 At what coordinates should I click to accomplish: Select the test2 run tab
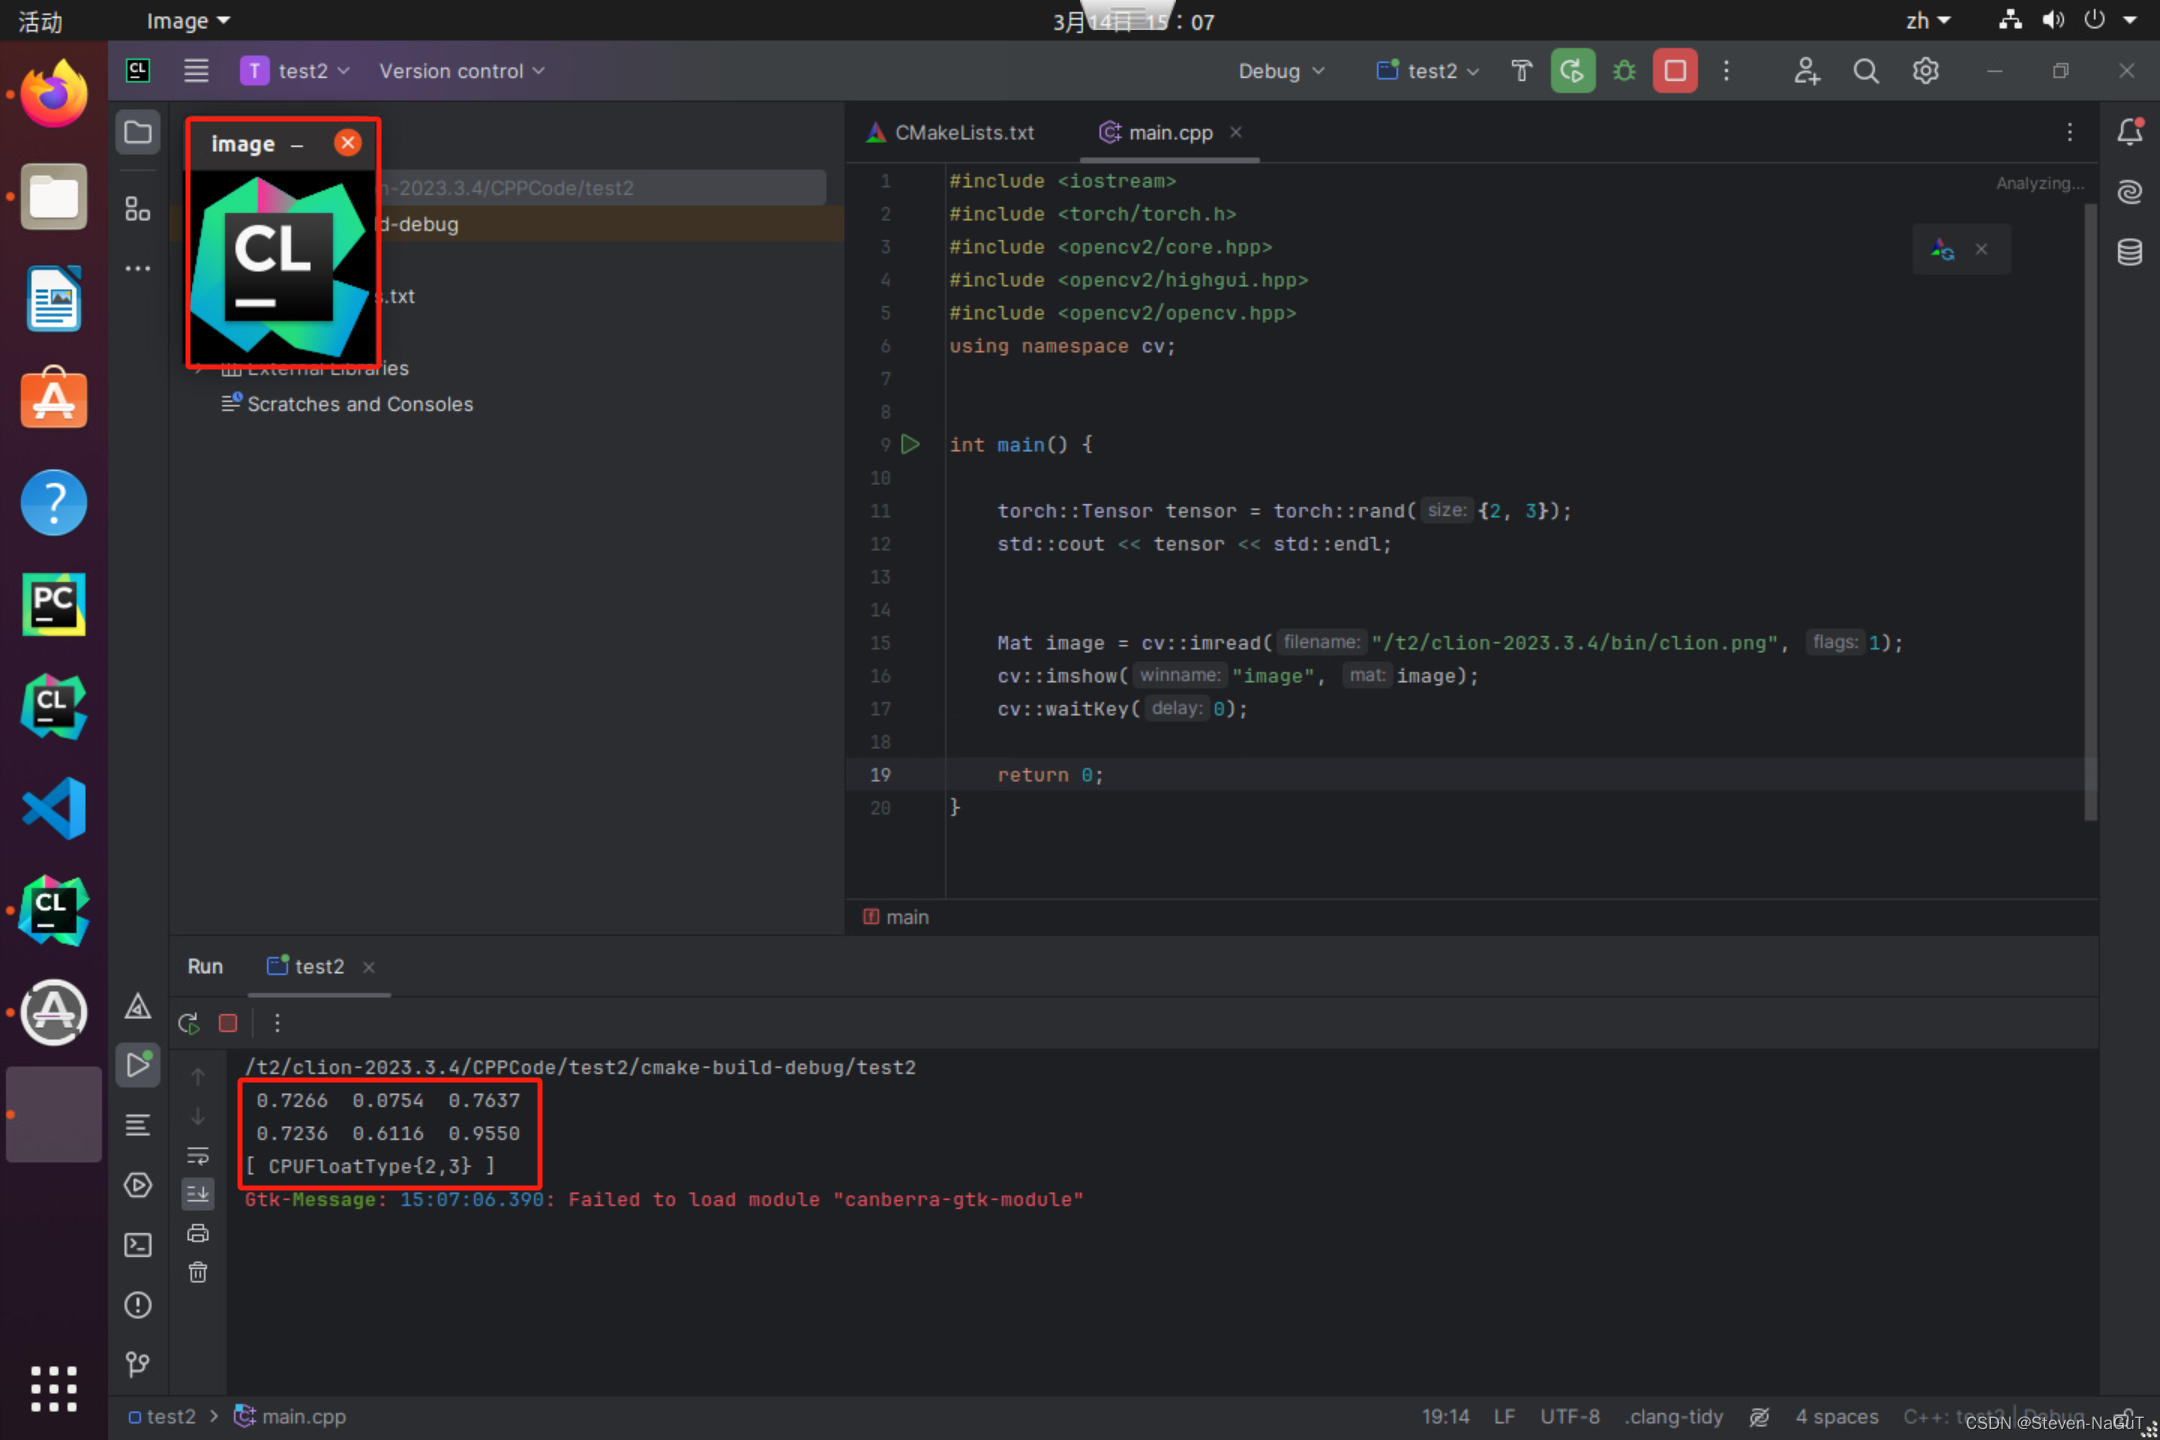tap(318, 964)
